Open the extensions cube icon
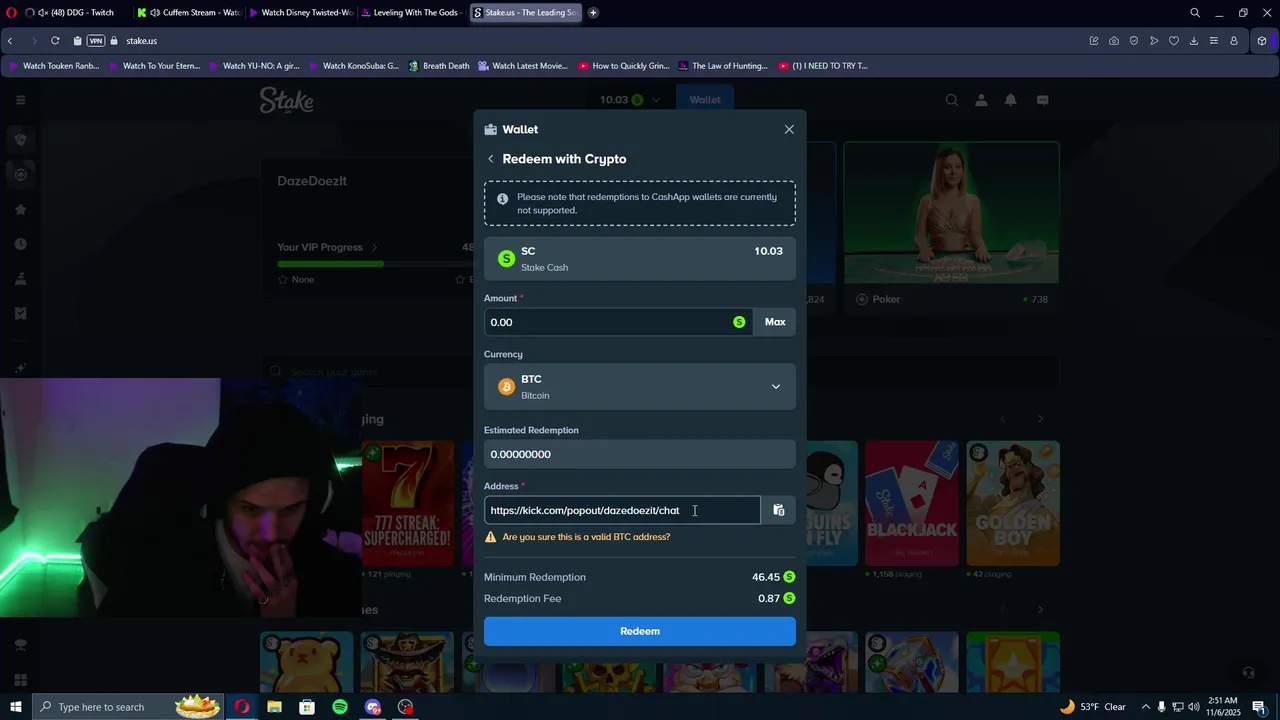Viewport: 1280px width, 720px height. (x=1262, y=41)
